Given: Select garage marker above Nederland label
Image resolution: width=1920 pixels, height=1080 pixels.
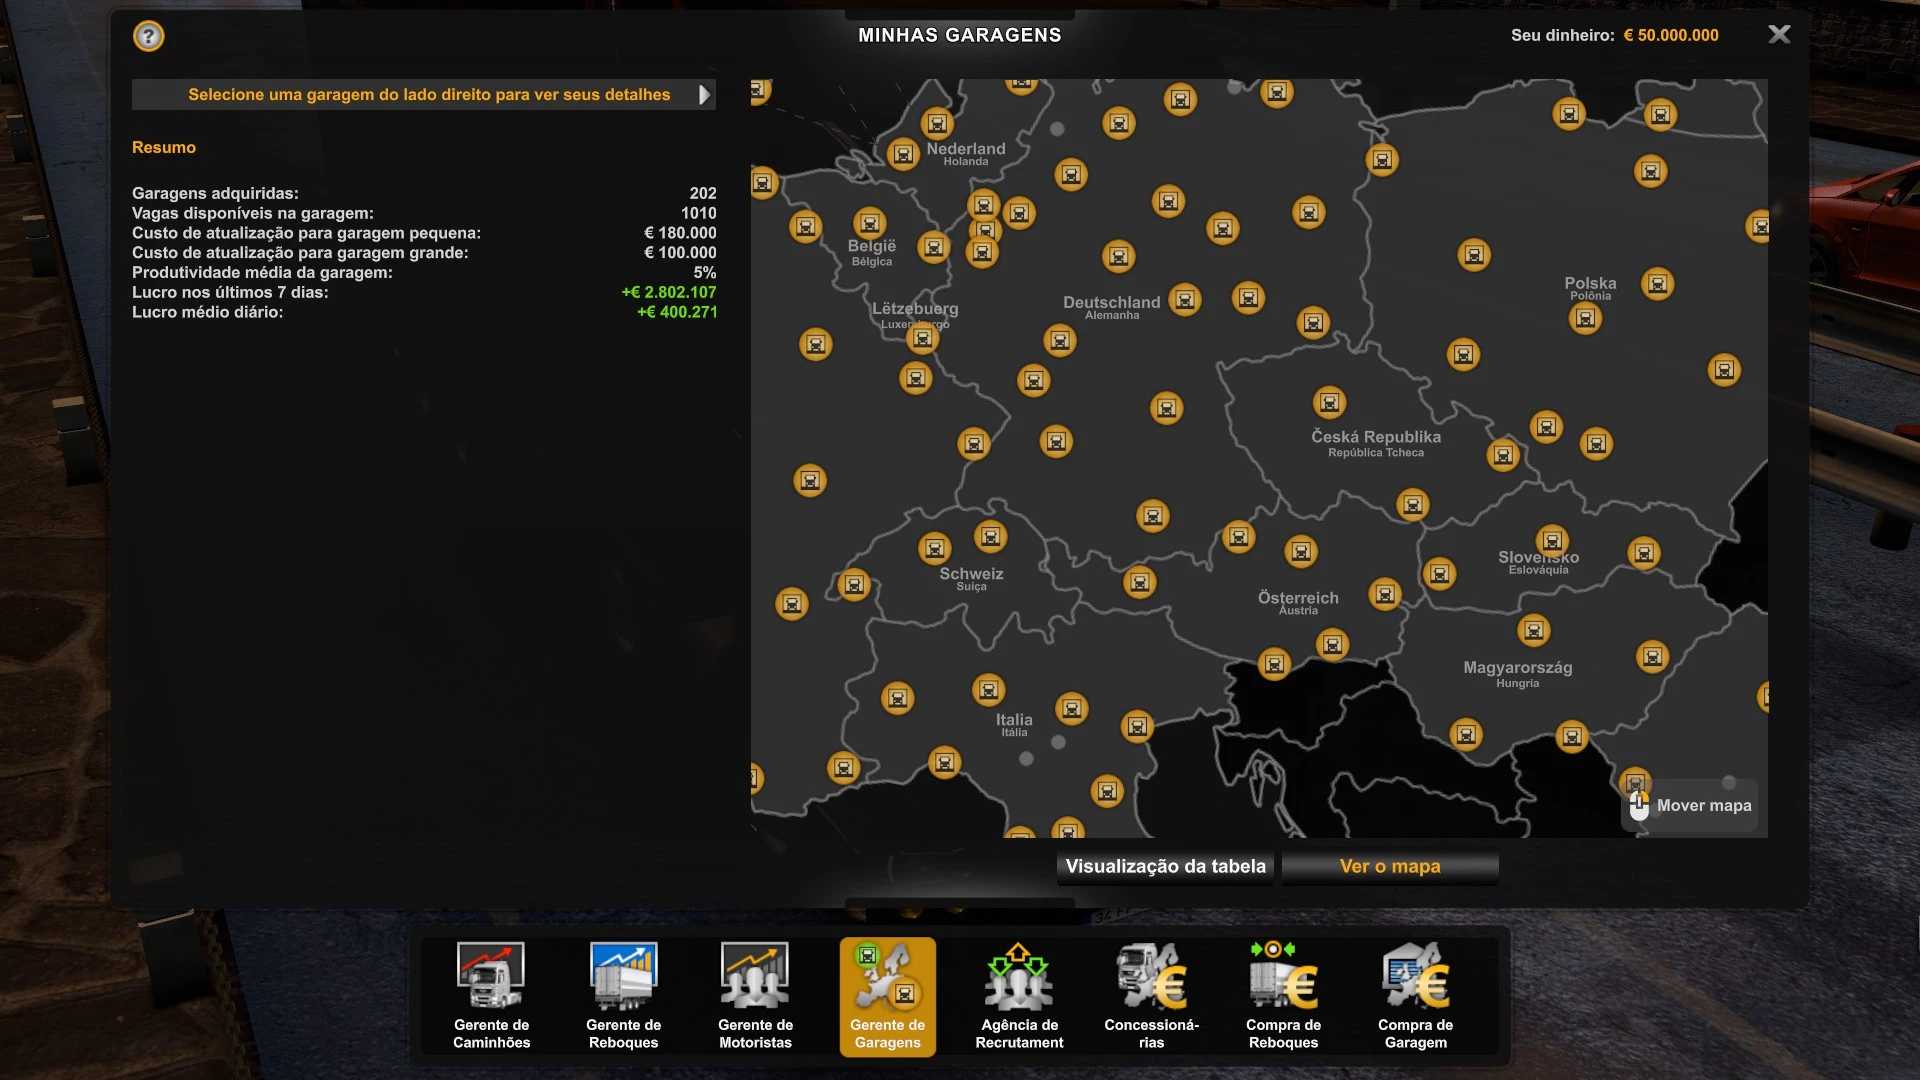Looking at the screenshot, I should pos(937,124).
